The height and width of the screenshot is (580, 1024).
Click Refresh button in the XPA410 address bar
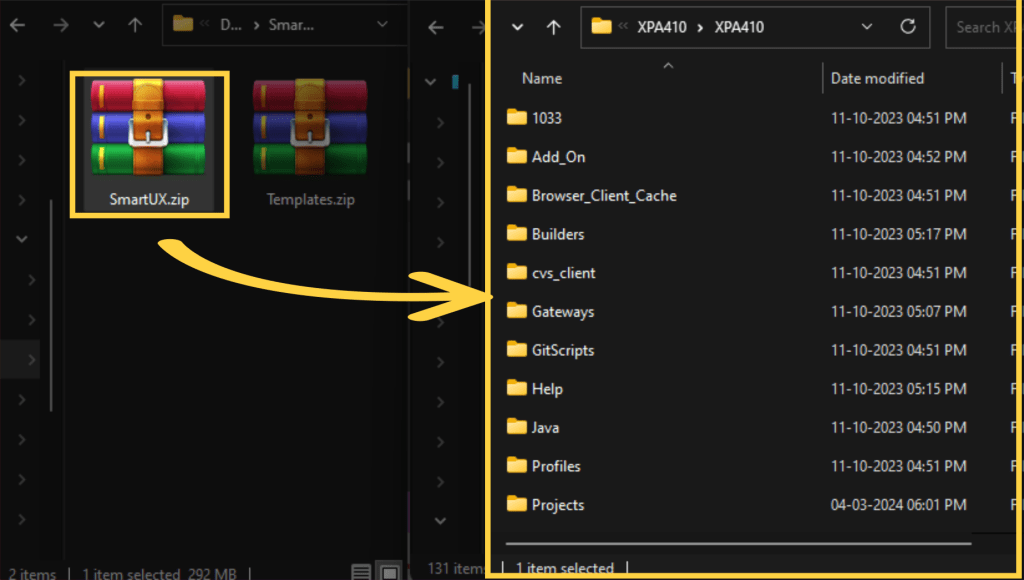908,27
